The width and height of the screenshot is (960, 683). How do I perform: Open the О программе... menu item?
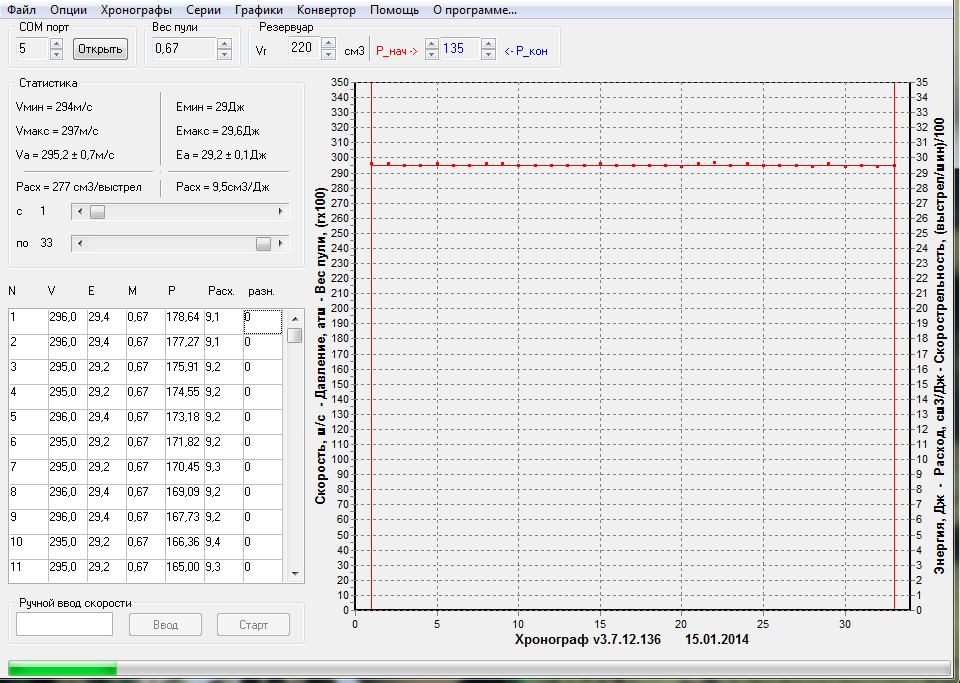click(474, 10)
